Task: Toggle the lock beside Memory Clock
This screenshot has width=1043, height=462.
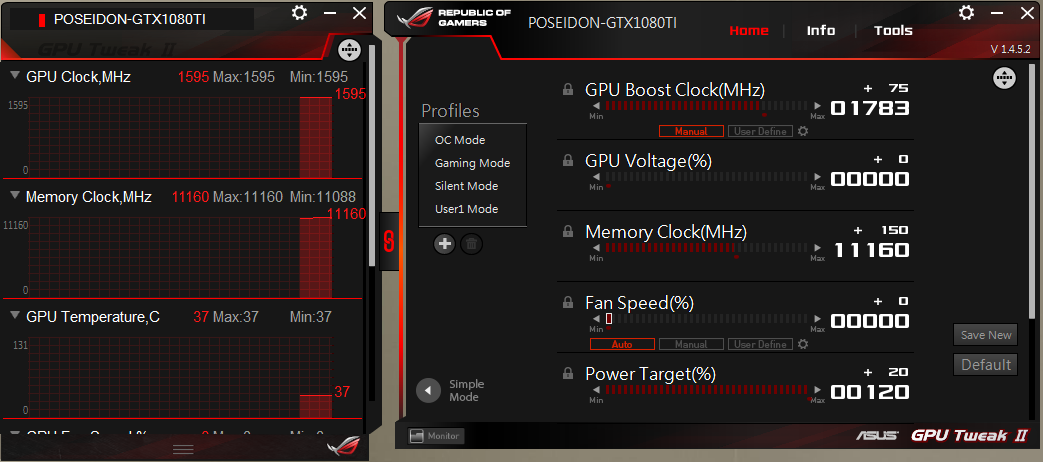Action: coord(568,232)
